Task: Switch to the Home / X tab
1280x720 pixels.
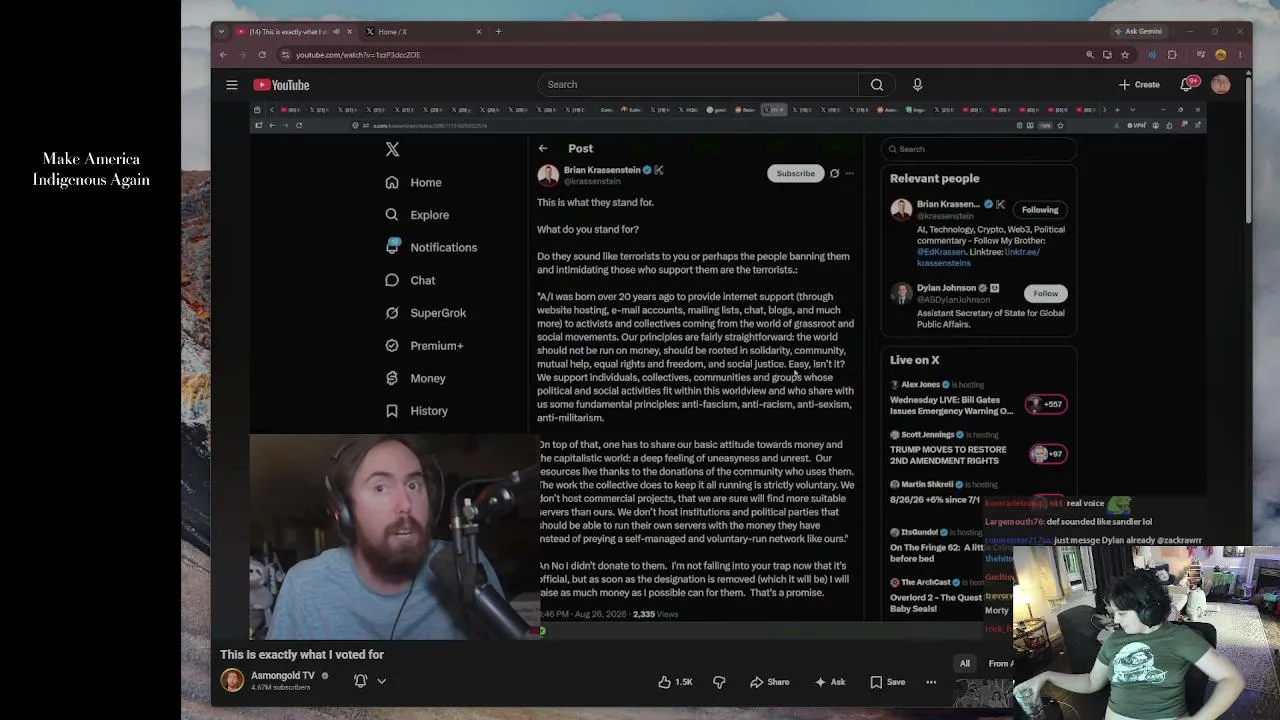Action: click(423, 31)
